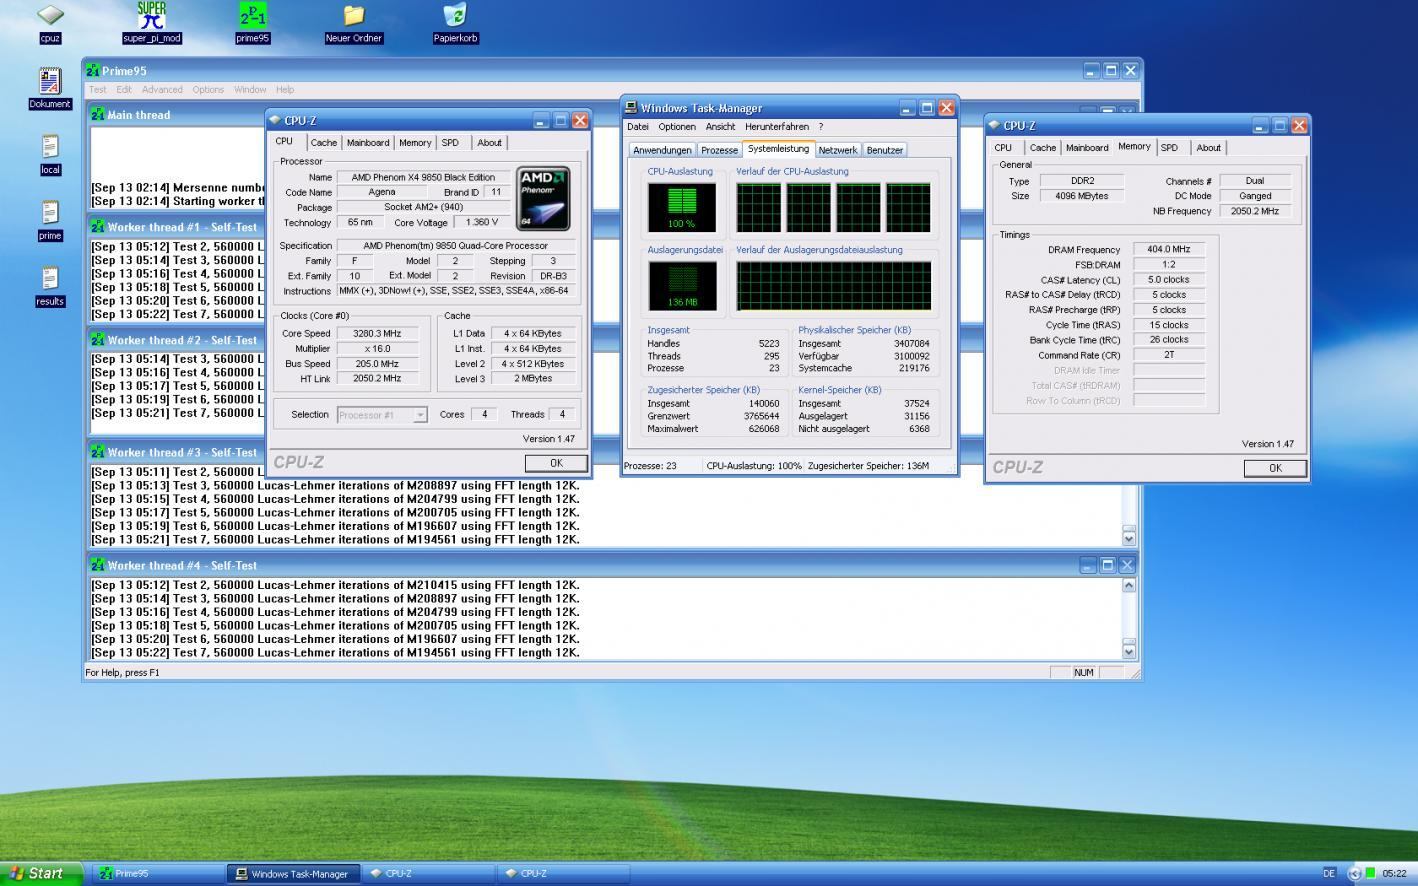Image resolution: width=1418 pixels, height=886 pixels.
Task: Select the About tab in right CPU-Z
Action: [x=1208, y=148]
